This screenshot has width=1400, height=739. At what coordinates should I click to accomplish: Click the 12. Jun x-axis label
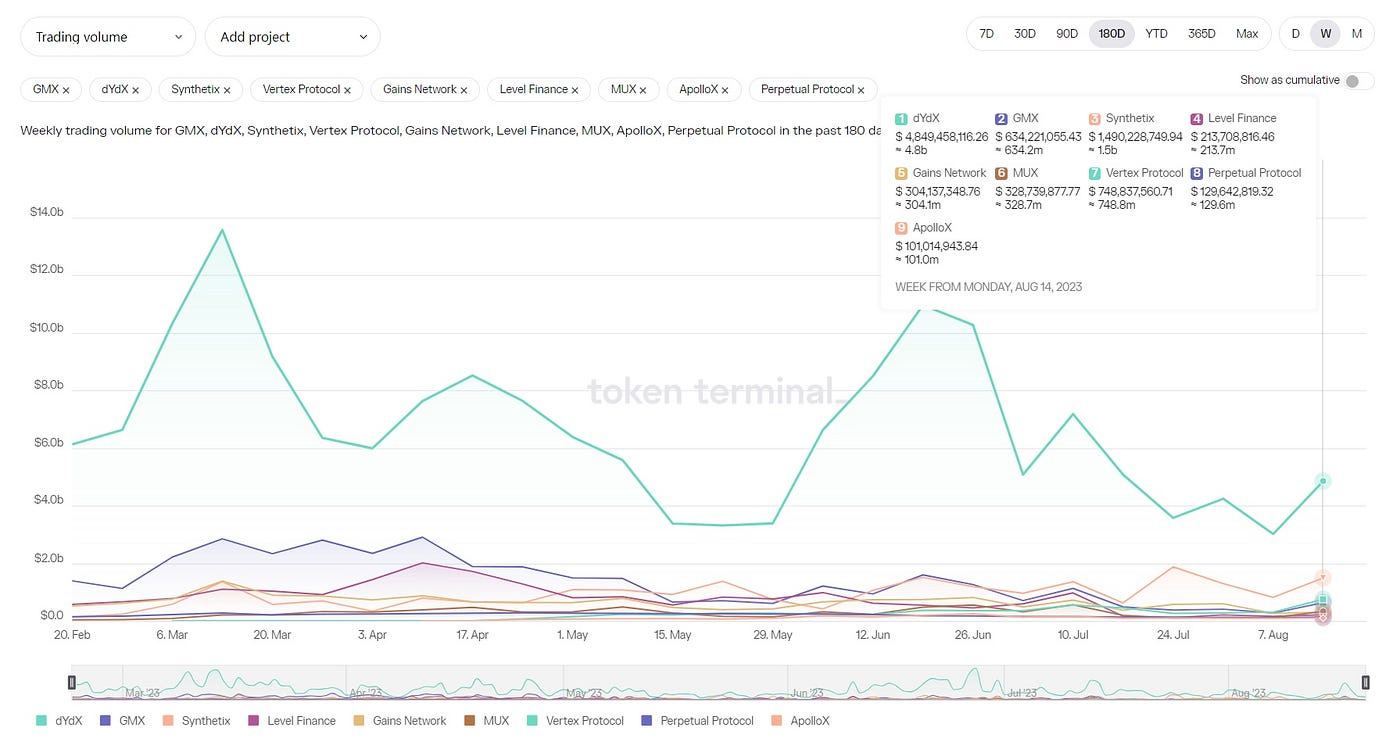pyautogui.click(x=874, y=635)
